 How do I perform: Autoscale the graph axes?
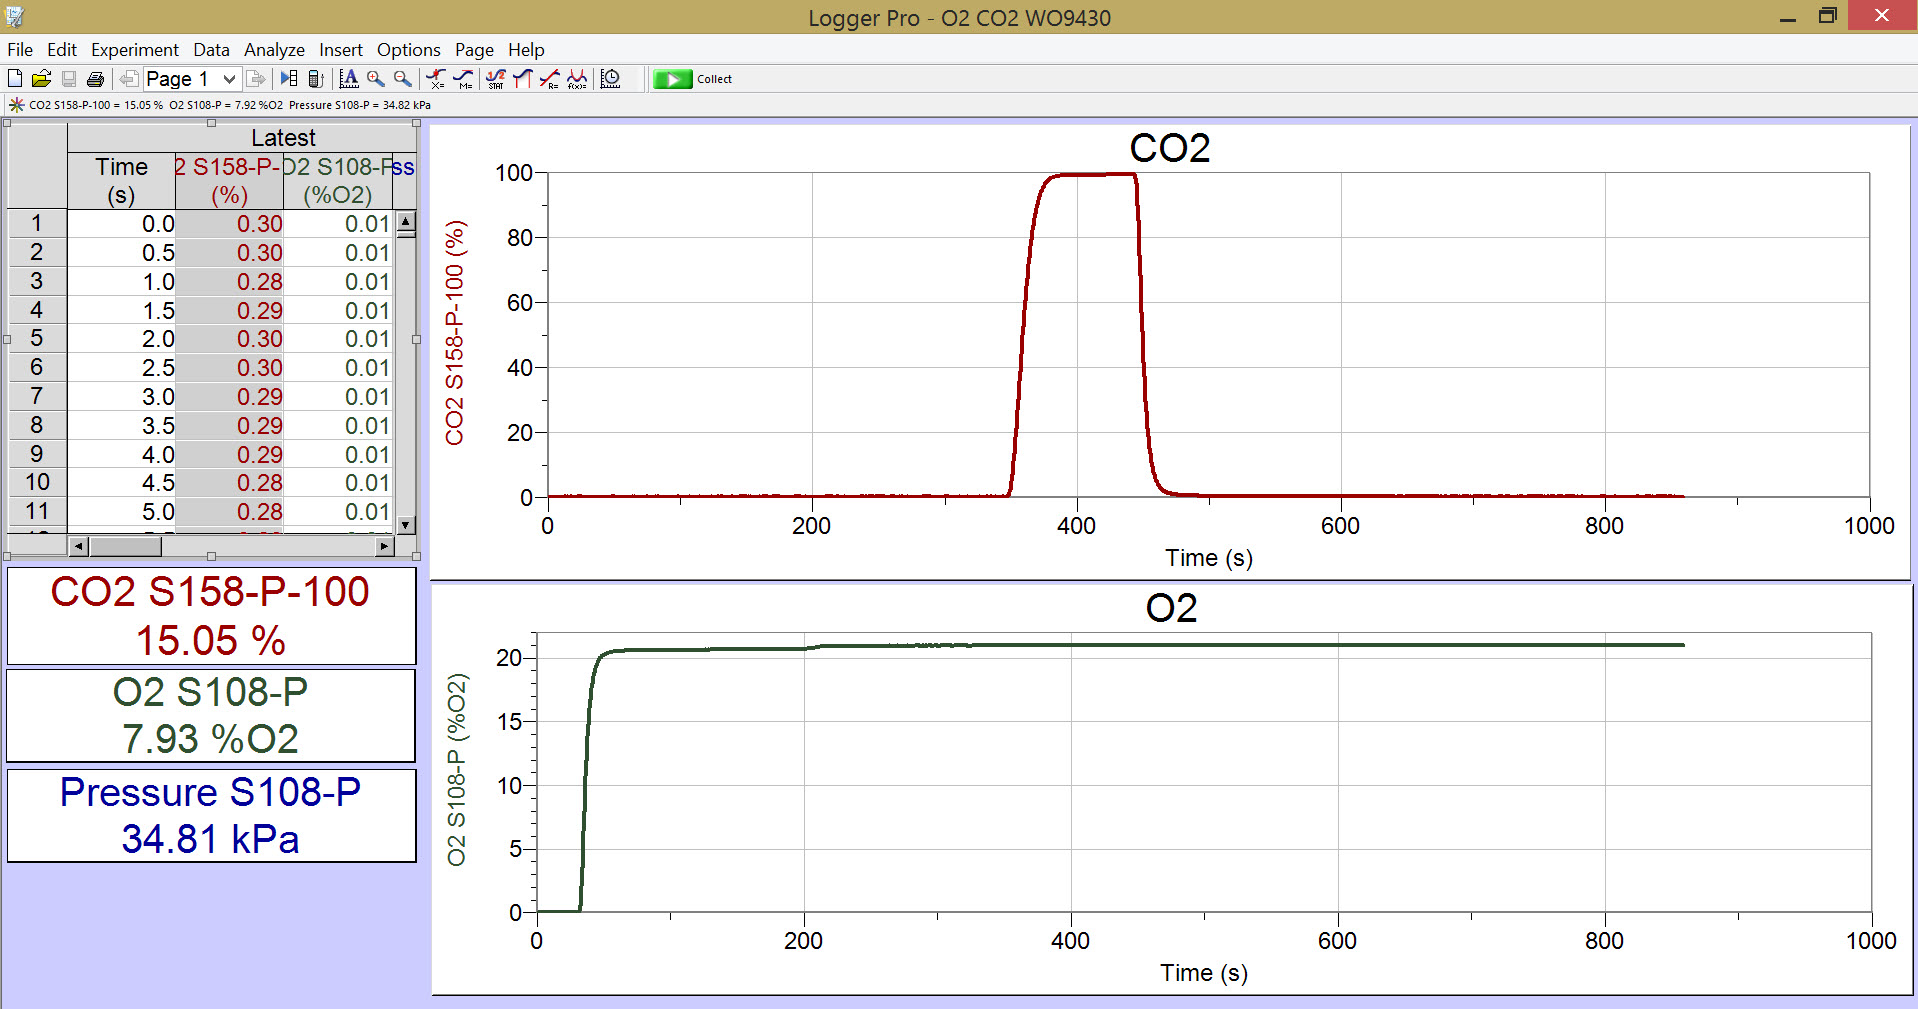[348, 78]
